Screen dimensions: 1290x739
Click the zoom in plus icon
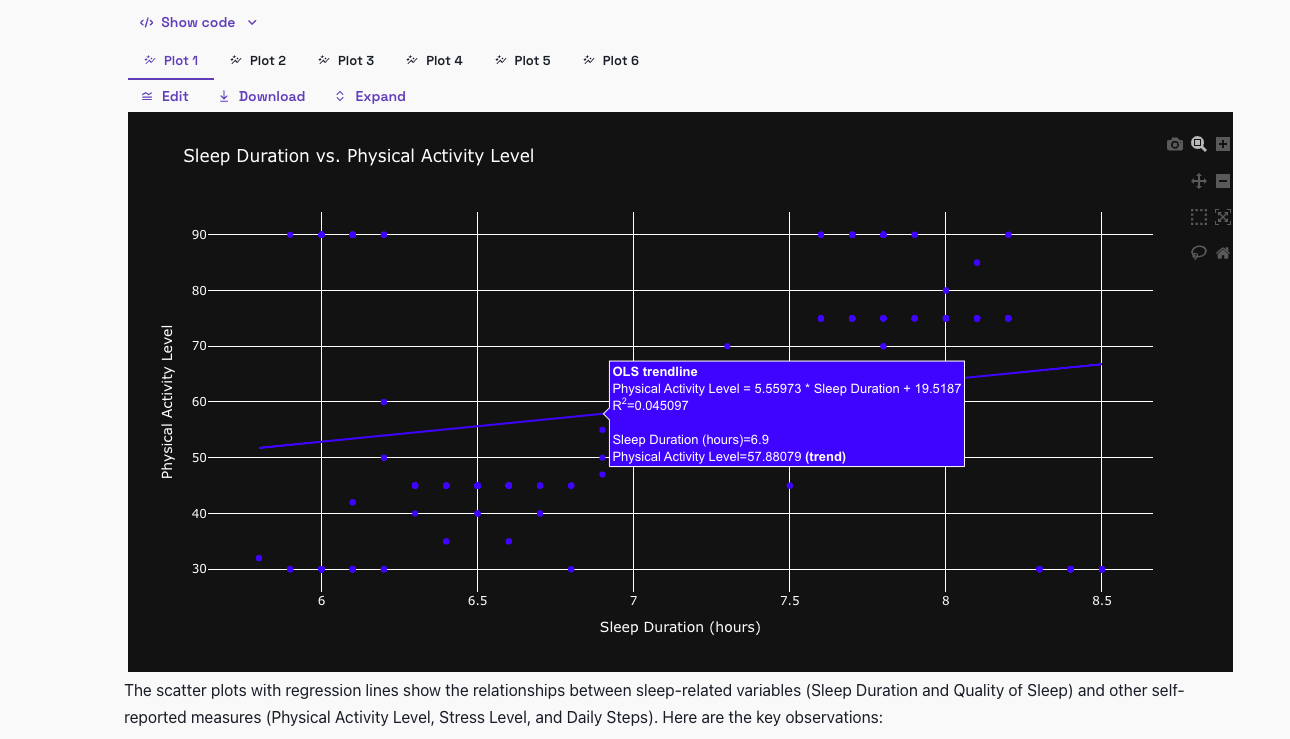point(1222,143)
